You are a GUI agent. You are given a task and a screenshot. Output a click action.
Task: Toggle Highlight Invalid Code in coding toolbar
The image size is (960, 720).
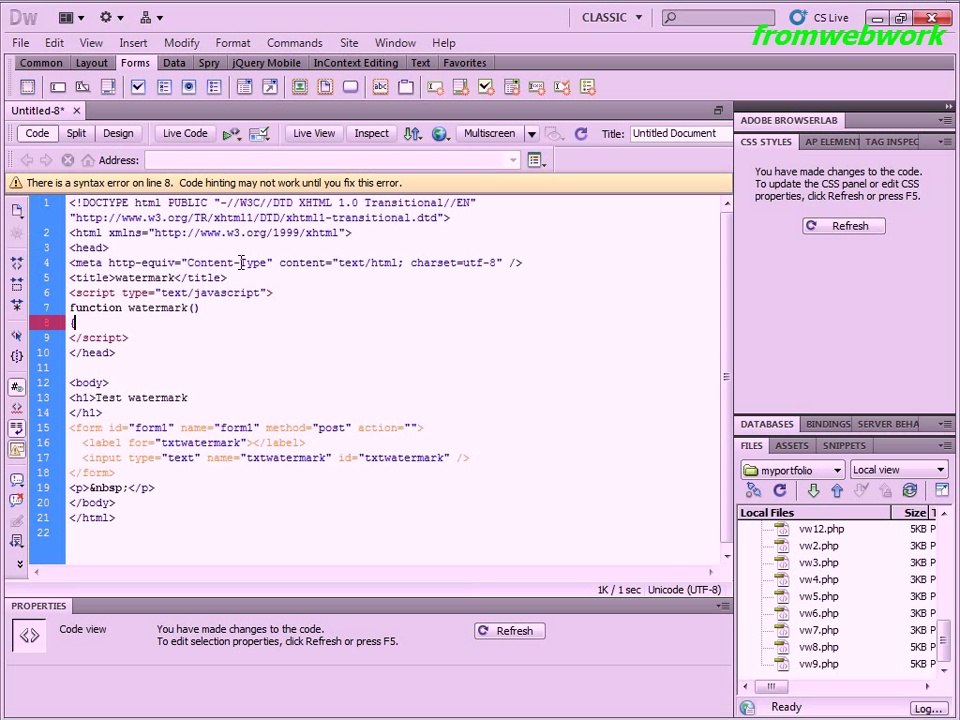17,408
